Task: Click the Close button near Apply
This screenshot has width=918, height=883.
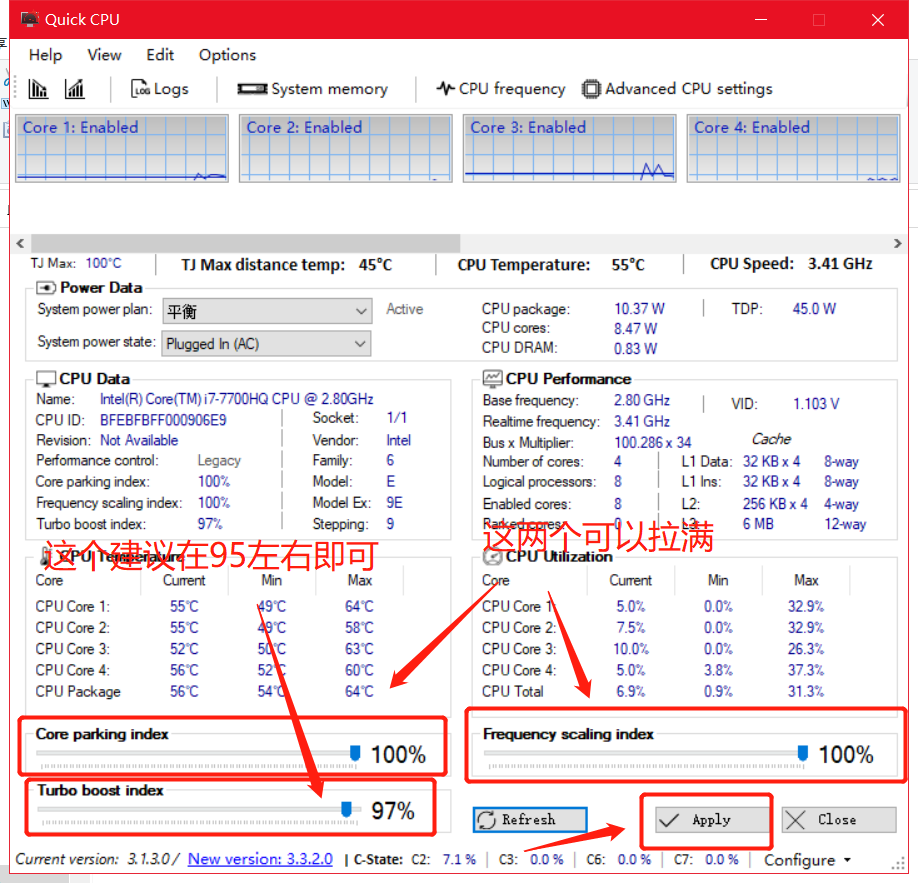Action: (839, 820)
